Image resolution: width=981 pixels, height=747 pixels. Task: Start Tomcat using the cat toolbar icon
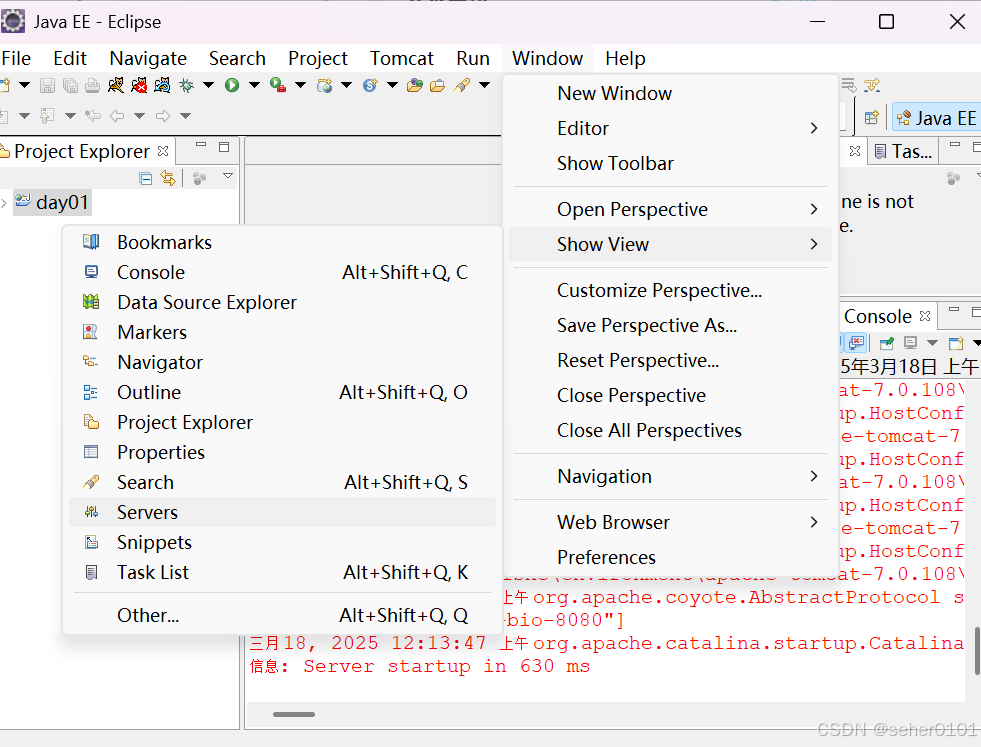pos(116,84)
